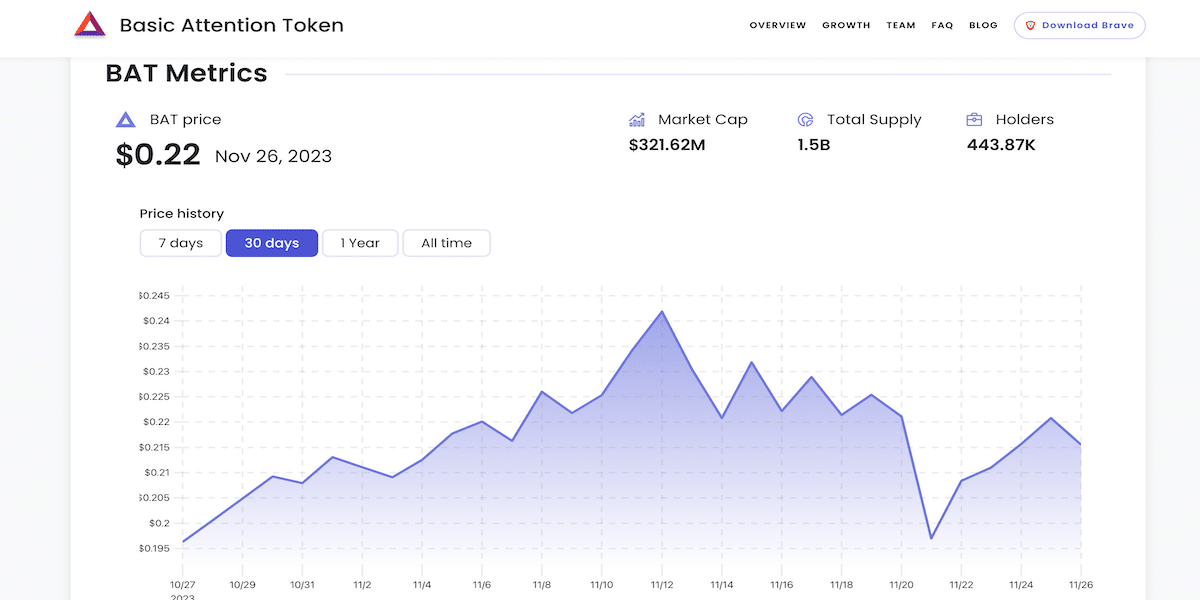Click the 11/6 x-axis date label
This screenshot has width=1200, height=600.
[x=482, y=584]
